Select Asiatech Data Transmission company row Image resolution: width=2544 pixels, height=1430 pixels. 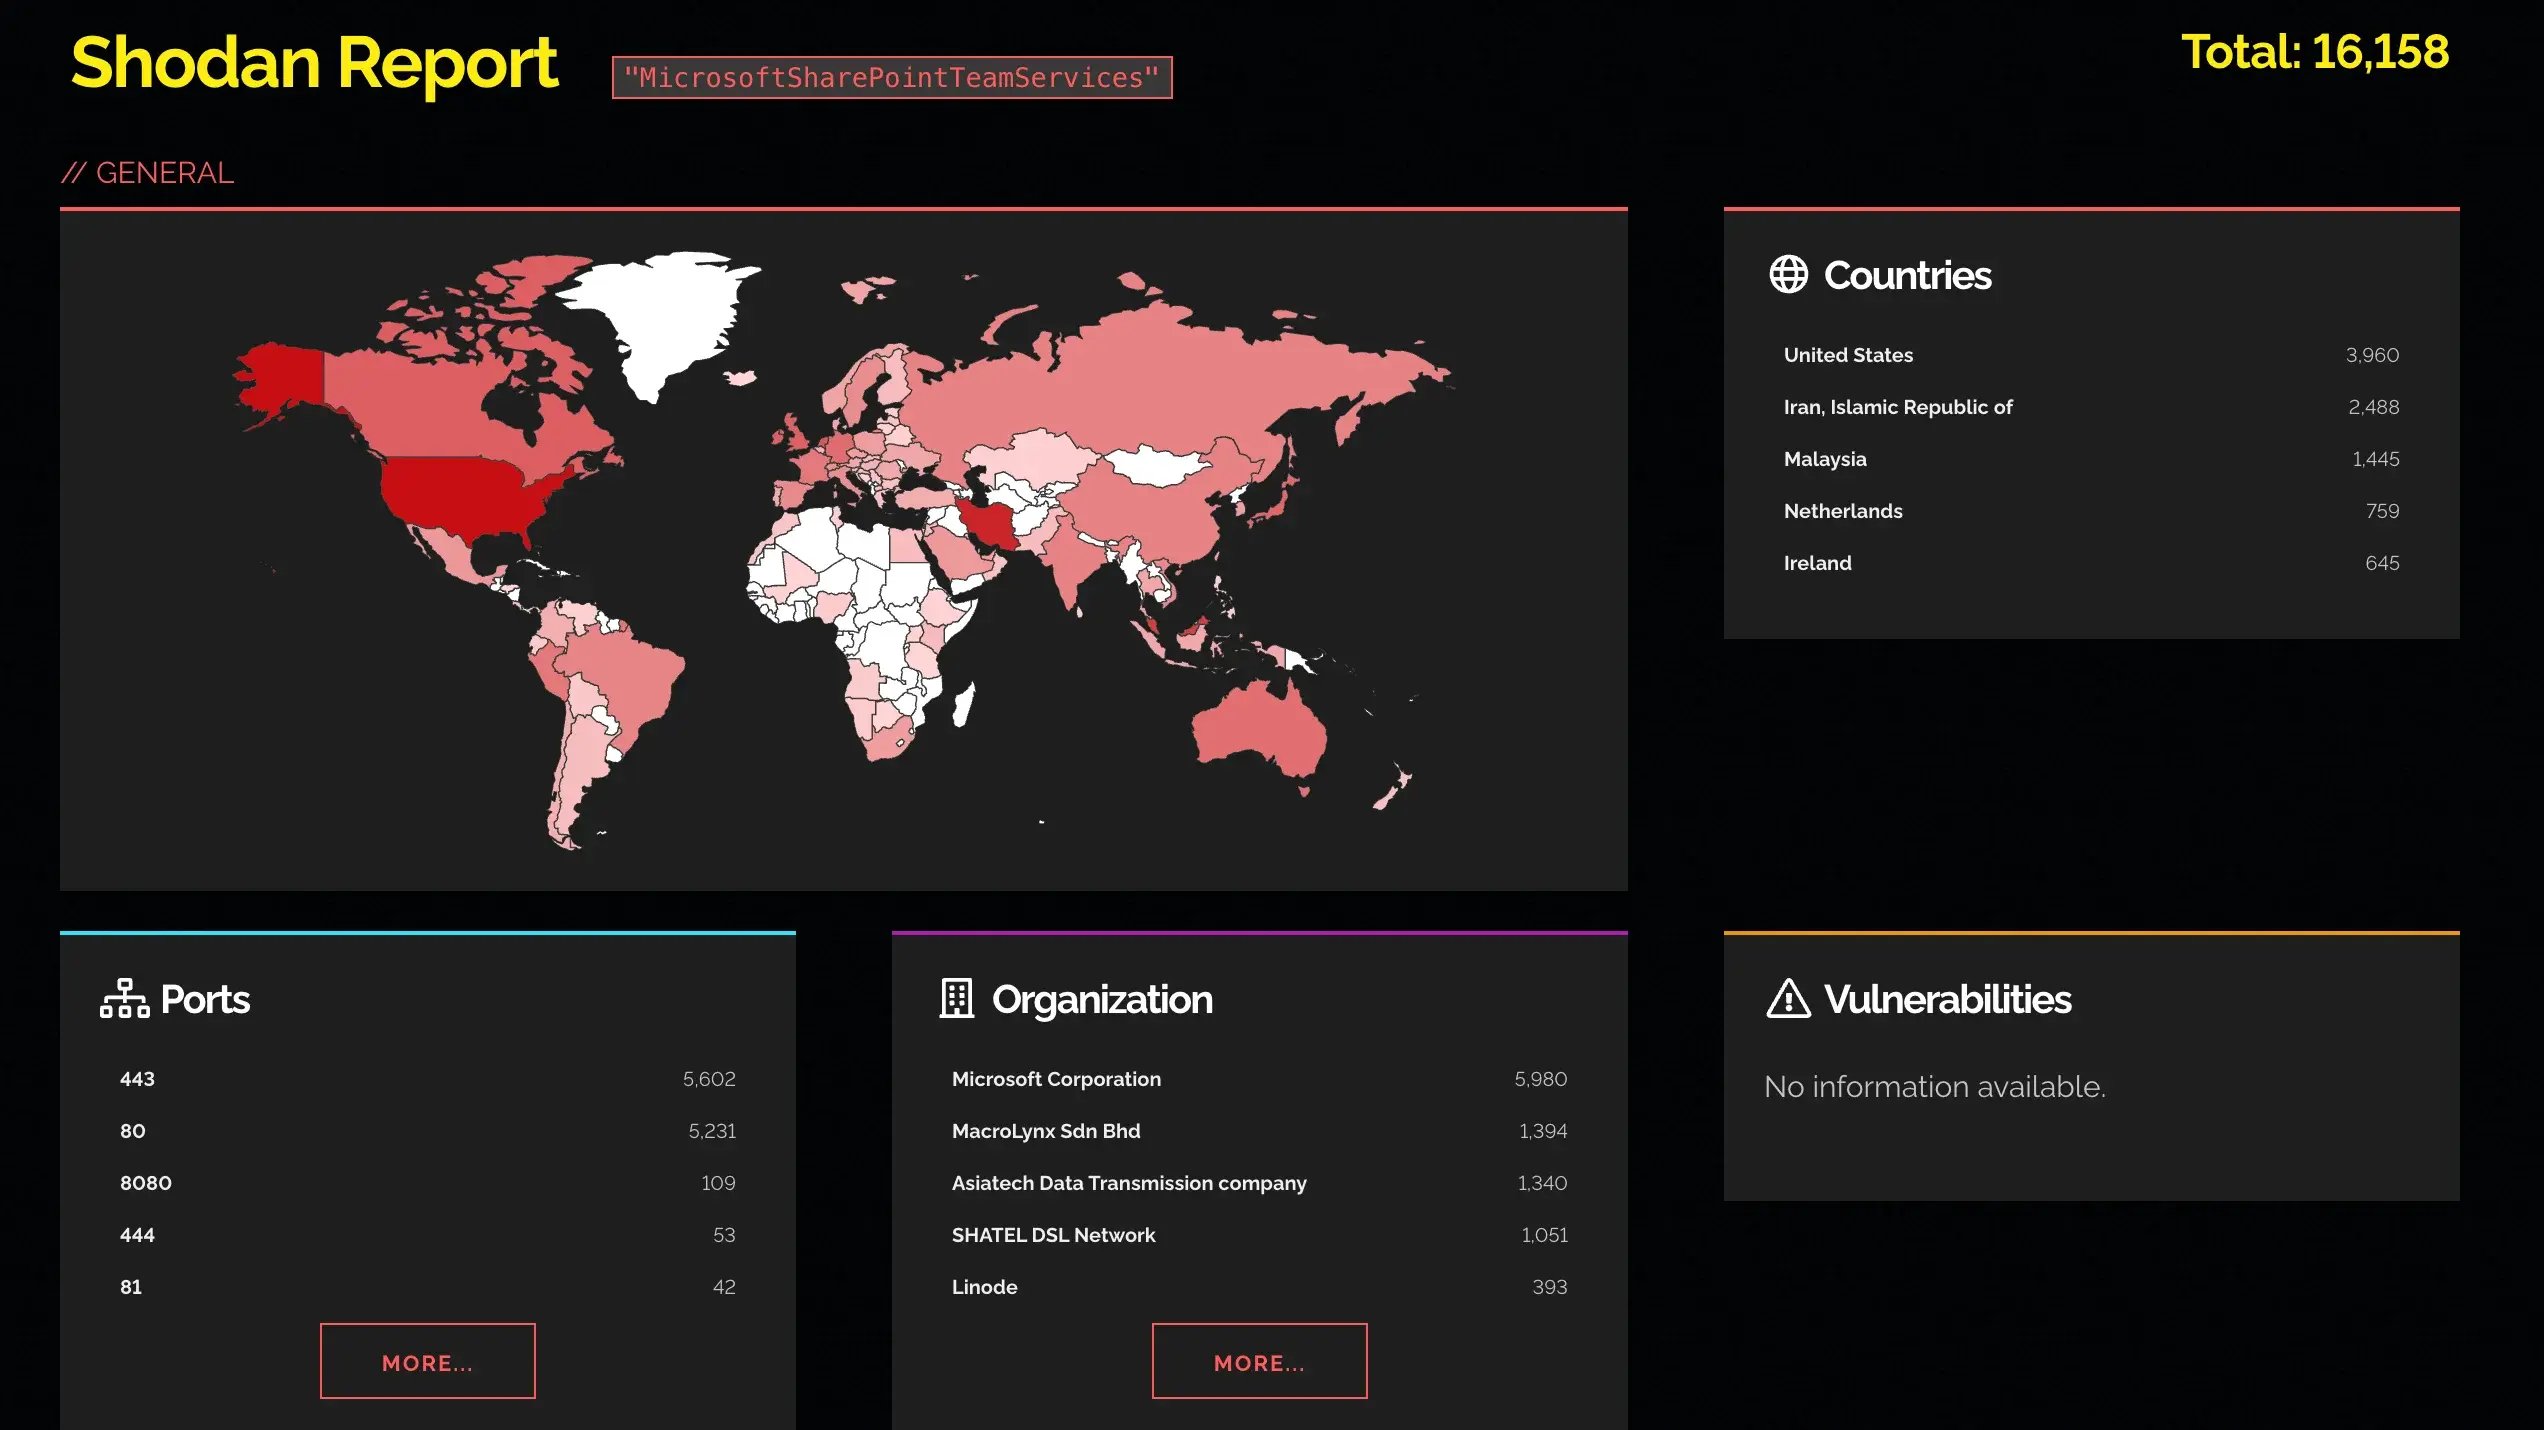(x=1260, y=1183)
